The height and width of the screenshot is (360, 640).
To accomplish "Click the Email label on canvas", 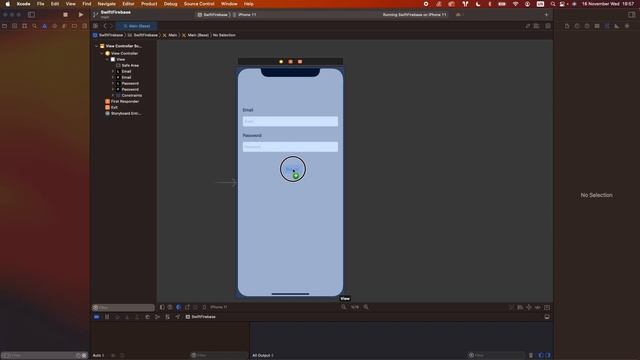I will 248,110.
